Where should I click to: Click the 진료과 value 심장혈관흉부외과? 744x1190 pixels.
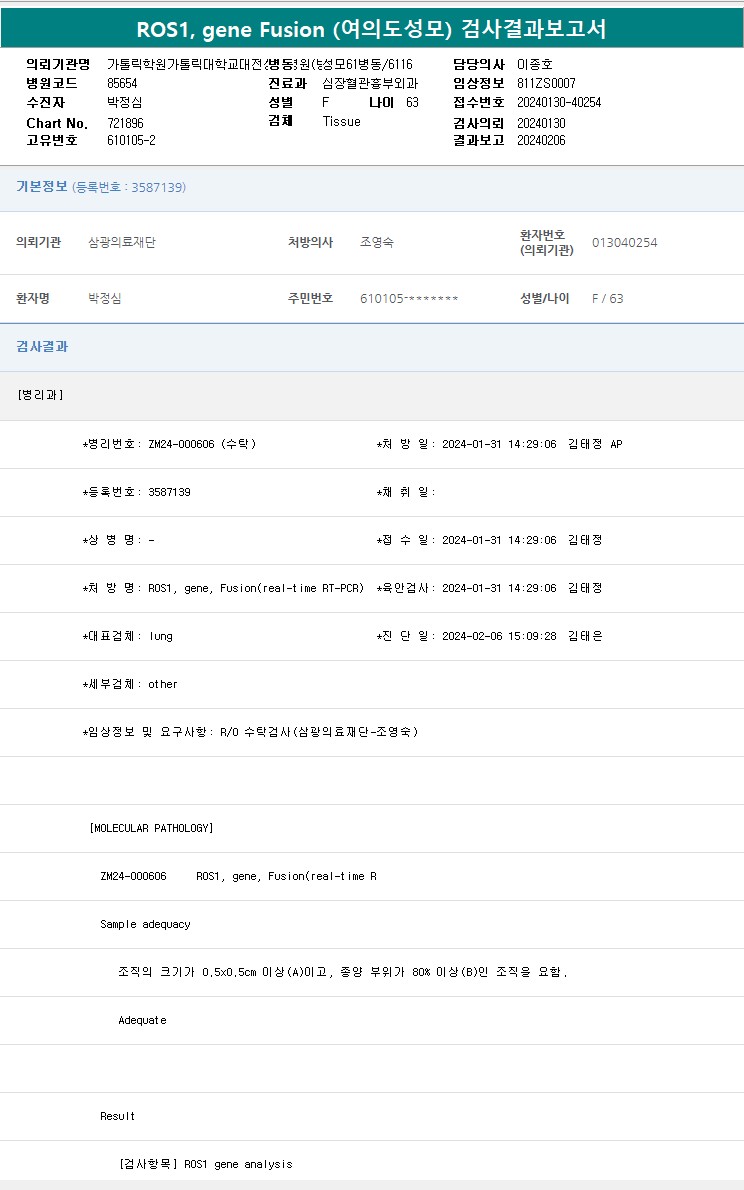370,83
